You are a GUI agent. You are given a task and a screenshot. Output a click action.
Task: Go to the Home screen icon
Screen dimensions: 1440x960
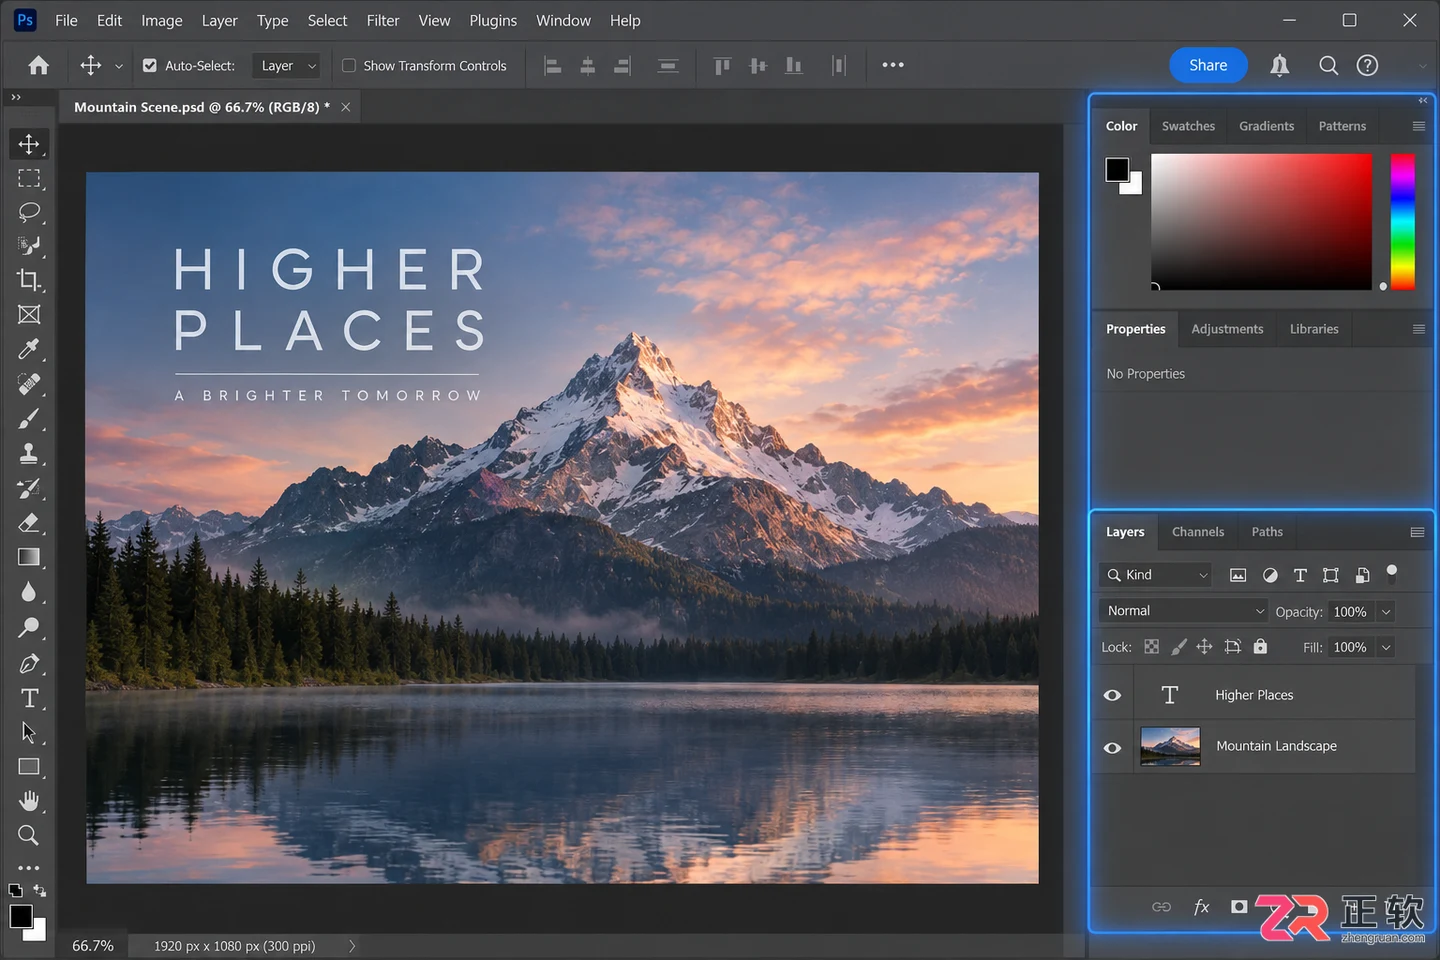coord(39,65)
